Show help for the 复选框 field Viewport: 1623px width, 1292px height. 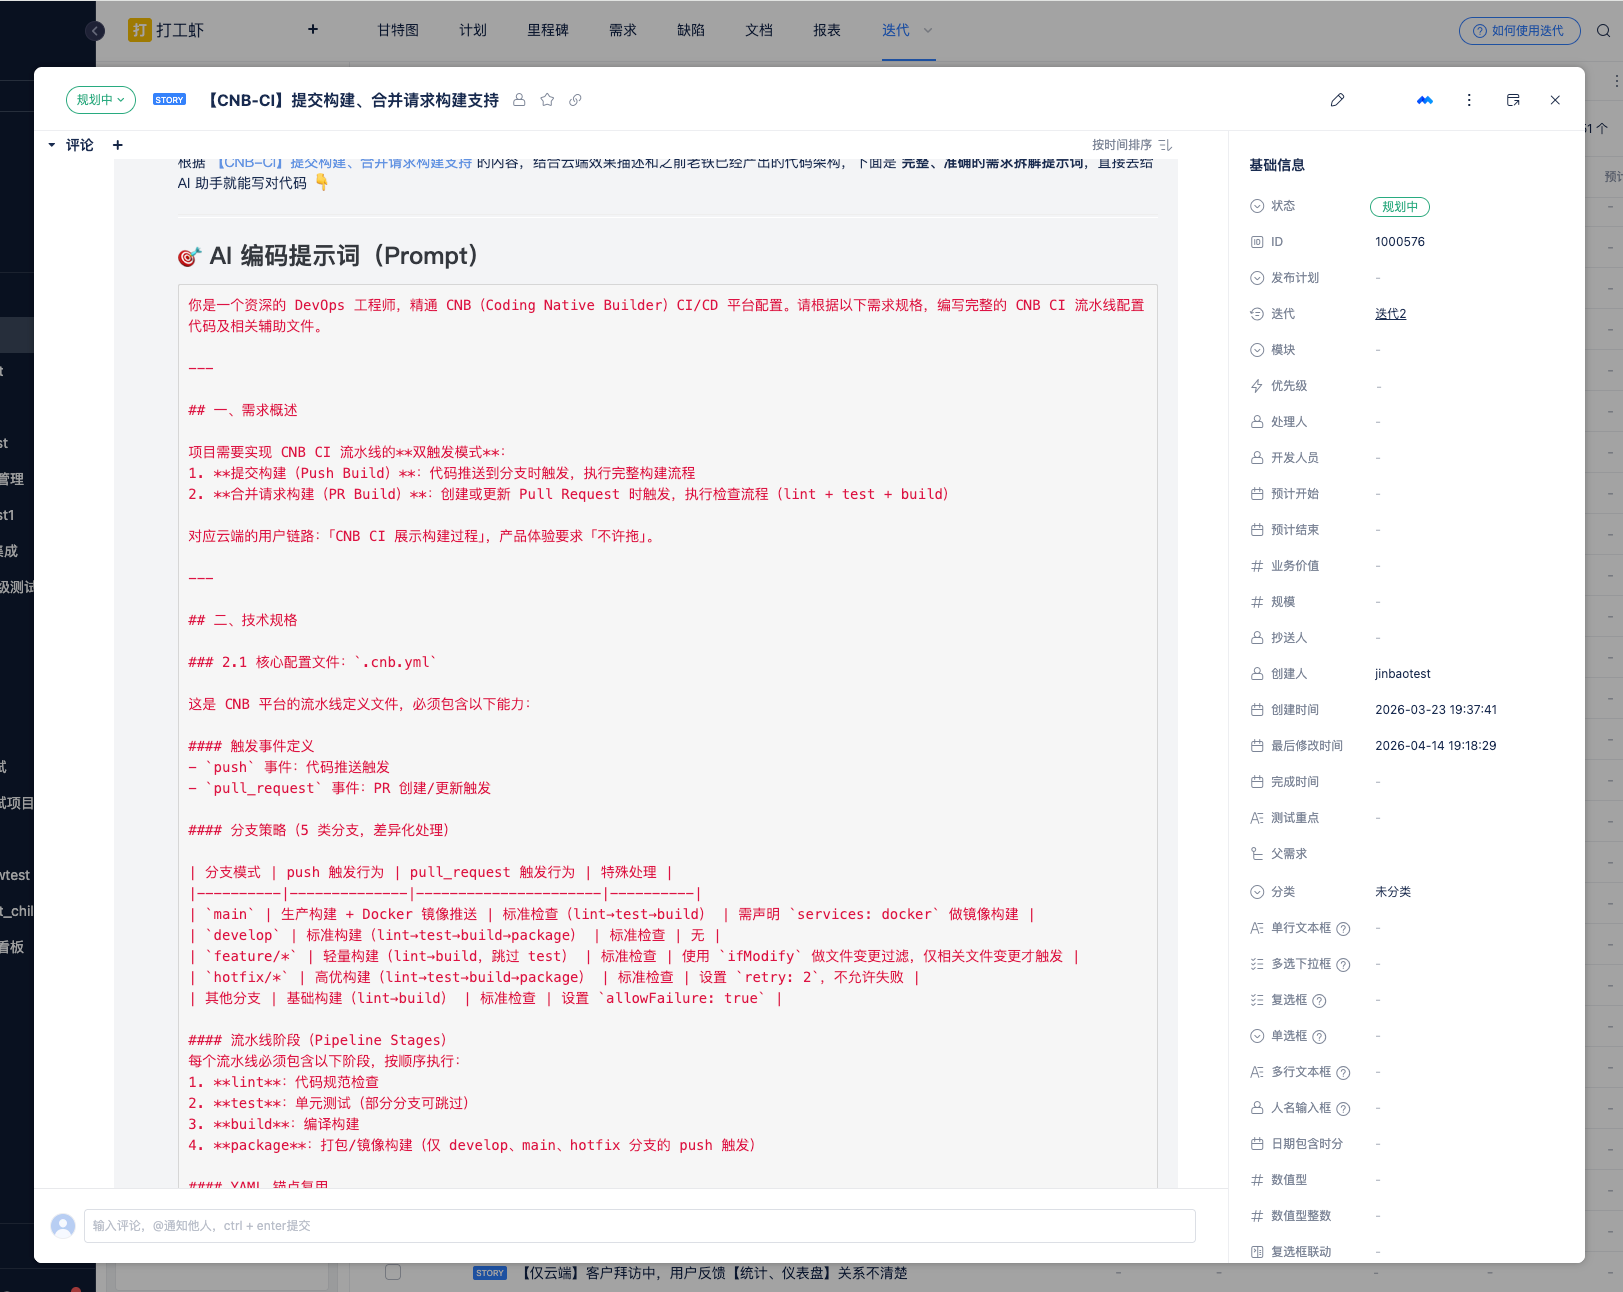pos(1319,1001)
